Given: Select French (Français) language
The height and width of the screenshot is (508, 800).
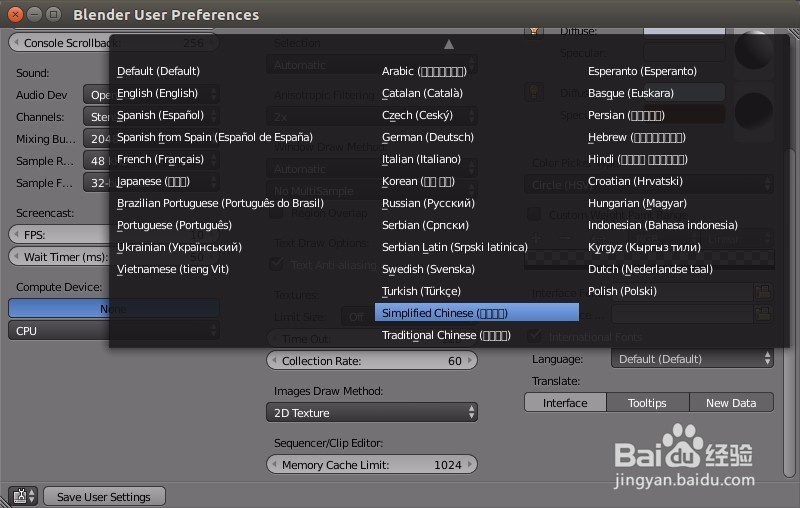Looking at the screenshot, I should click(x=160, y=159).
